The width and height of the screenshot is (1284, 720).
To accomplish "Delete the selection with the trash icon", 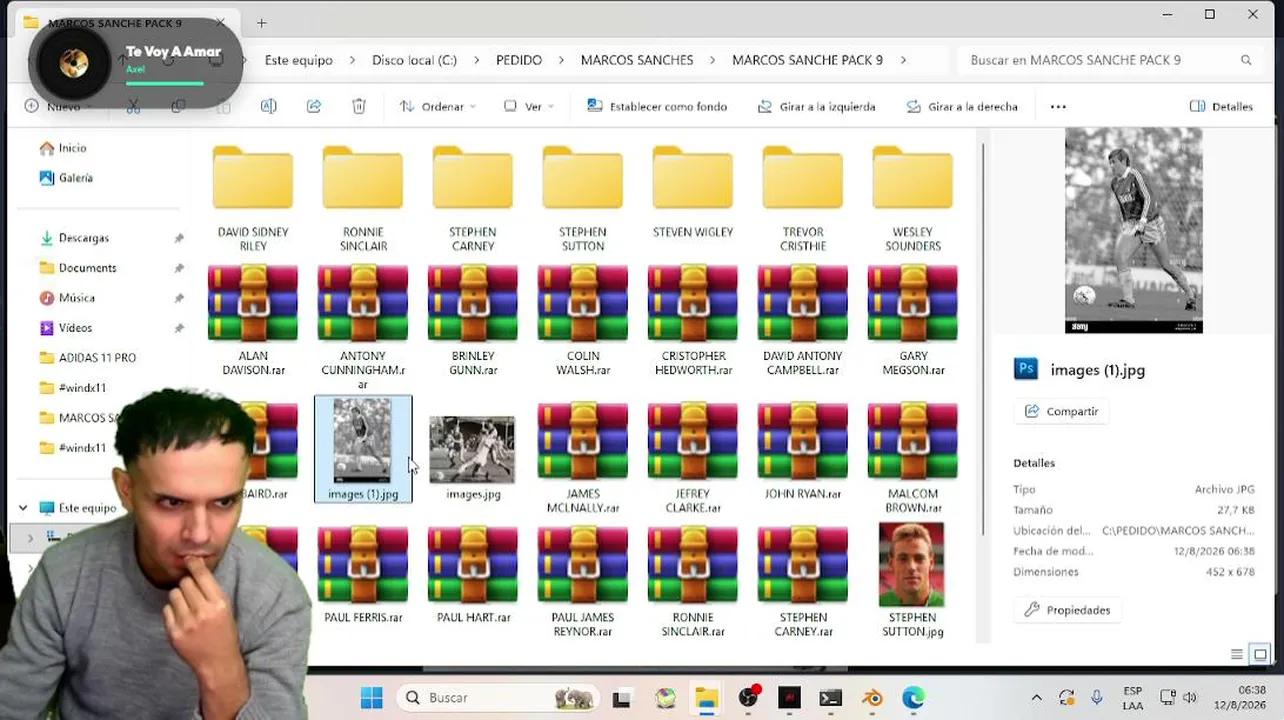I will [359, 106].
